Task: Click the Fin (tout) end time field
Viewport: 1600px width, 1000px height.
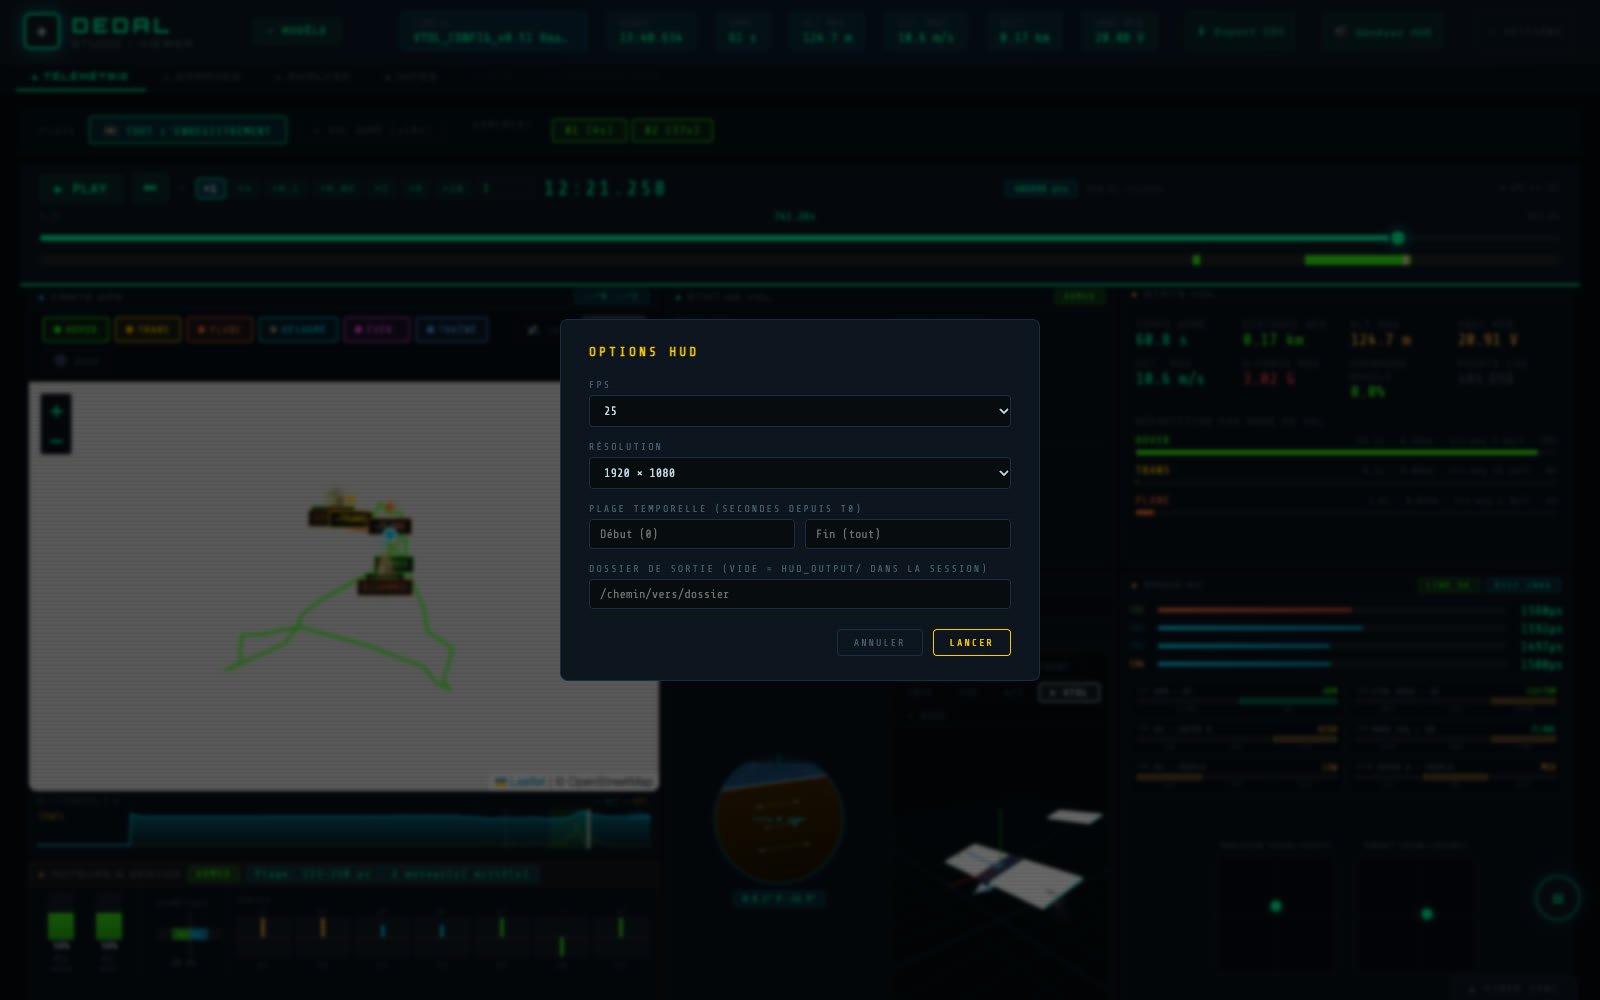Action: [908, 534]
